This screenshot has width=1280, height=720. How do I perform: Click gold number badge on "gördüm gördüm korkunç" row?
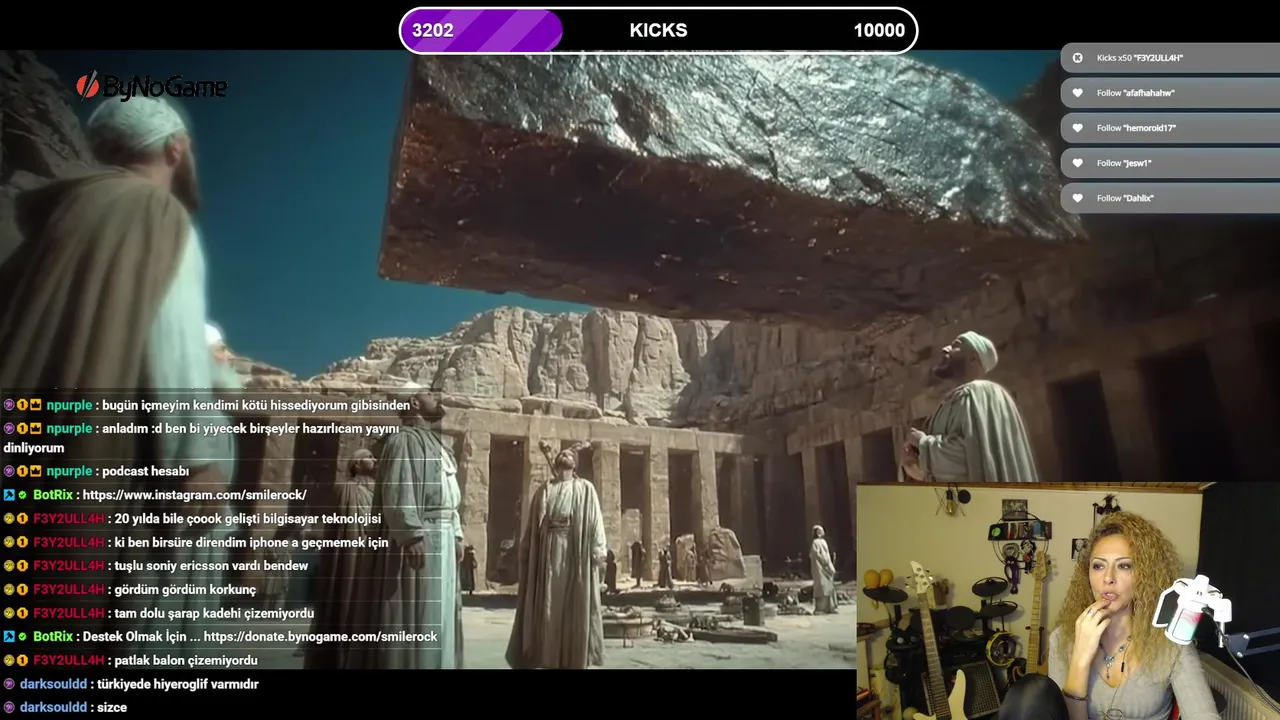click(x=22, y=590)
